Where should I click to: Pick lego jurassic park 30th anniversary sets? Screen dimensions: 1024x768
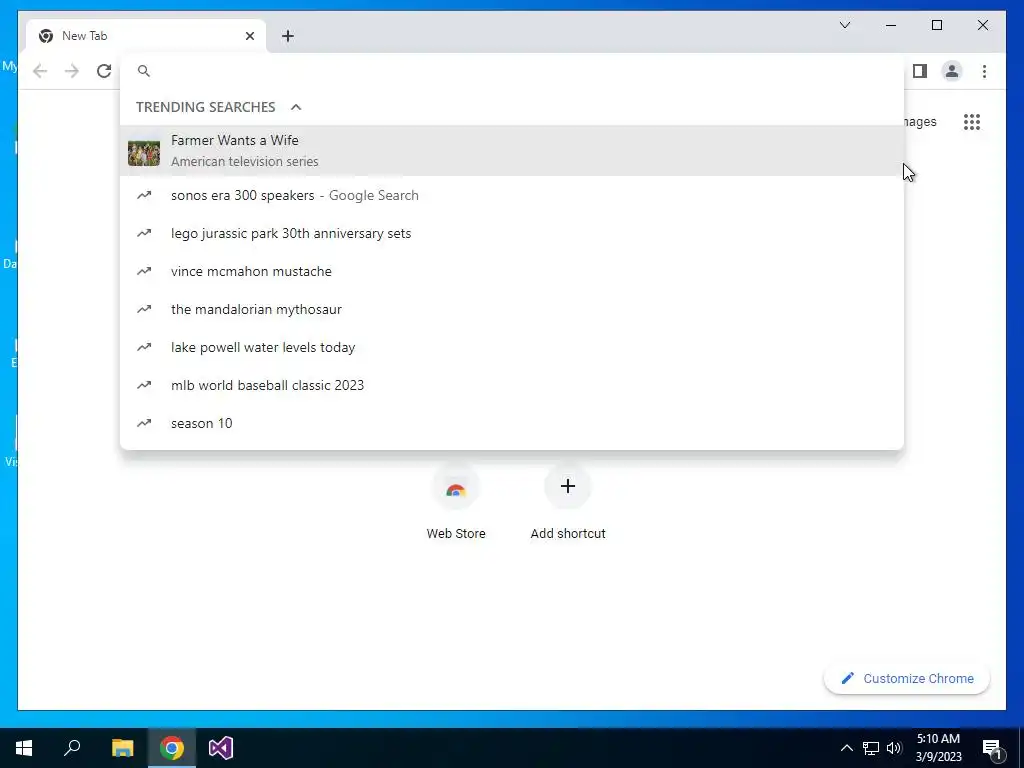(512, 233)
